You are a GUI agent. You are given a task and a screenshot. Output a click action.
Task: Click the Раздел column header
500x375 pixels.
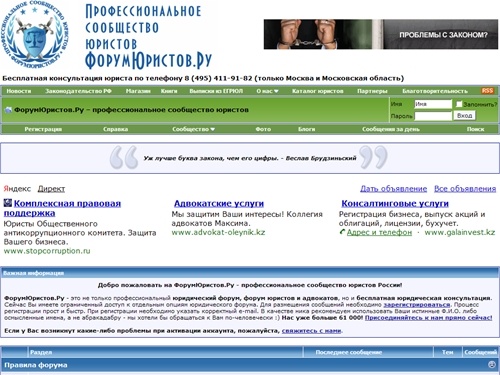point(41,352)
